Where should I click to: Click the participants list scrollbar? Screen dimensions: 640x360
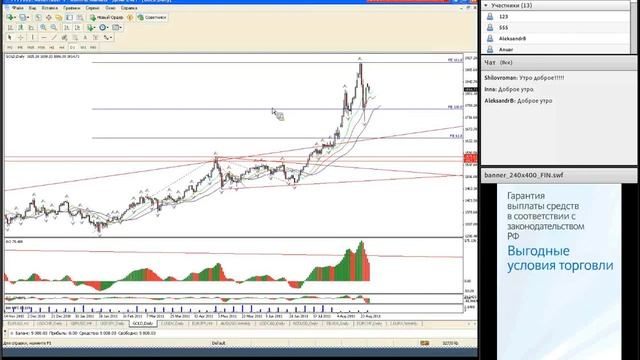click(x=634, y=27)
